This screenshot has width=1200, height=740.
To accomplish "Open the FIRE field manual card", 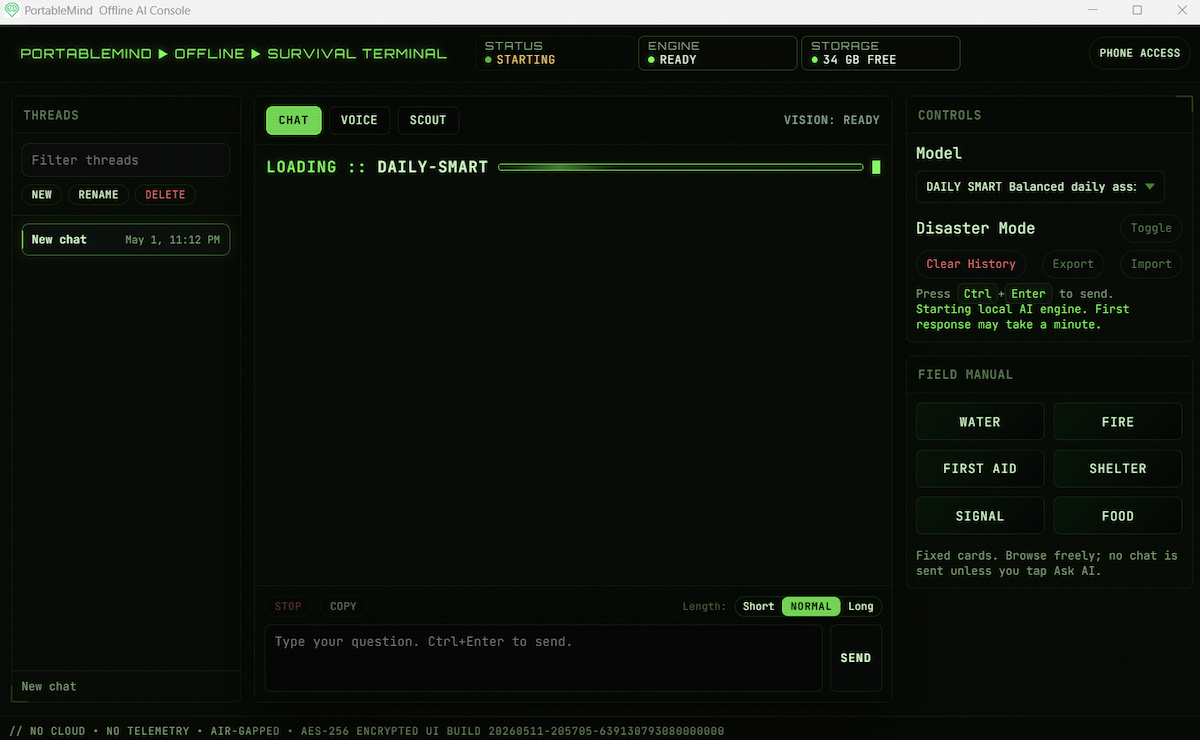I will click(1118, 422).
